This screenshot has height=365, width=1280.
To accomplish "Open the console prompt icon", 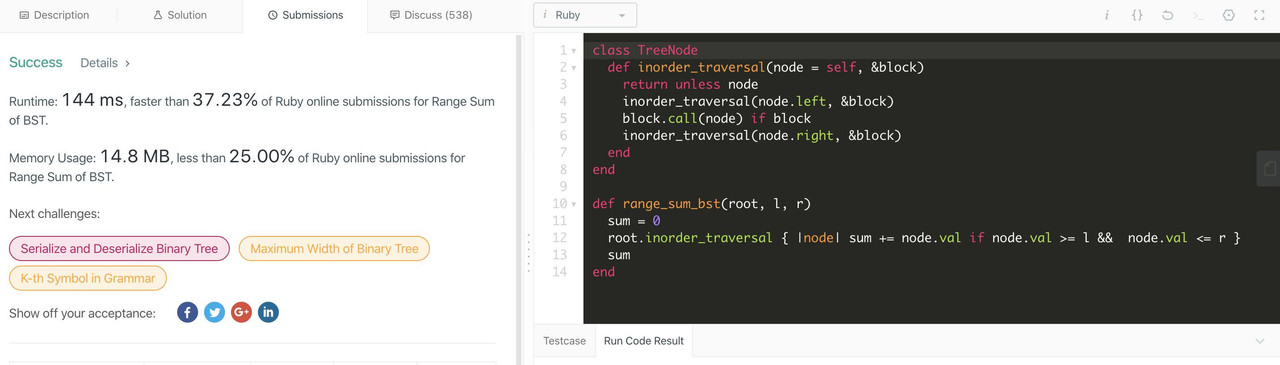I will click(x=1198, y=15).
